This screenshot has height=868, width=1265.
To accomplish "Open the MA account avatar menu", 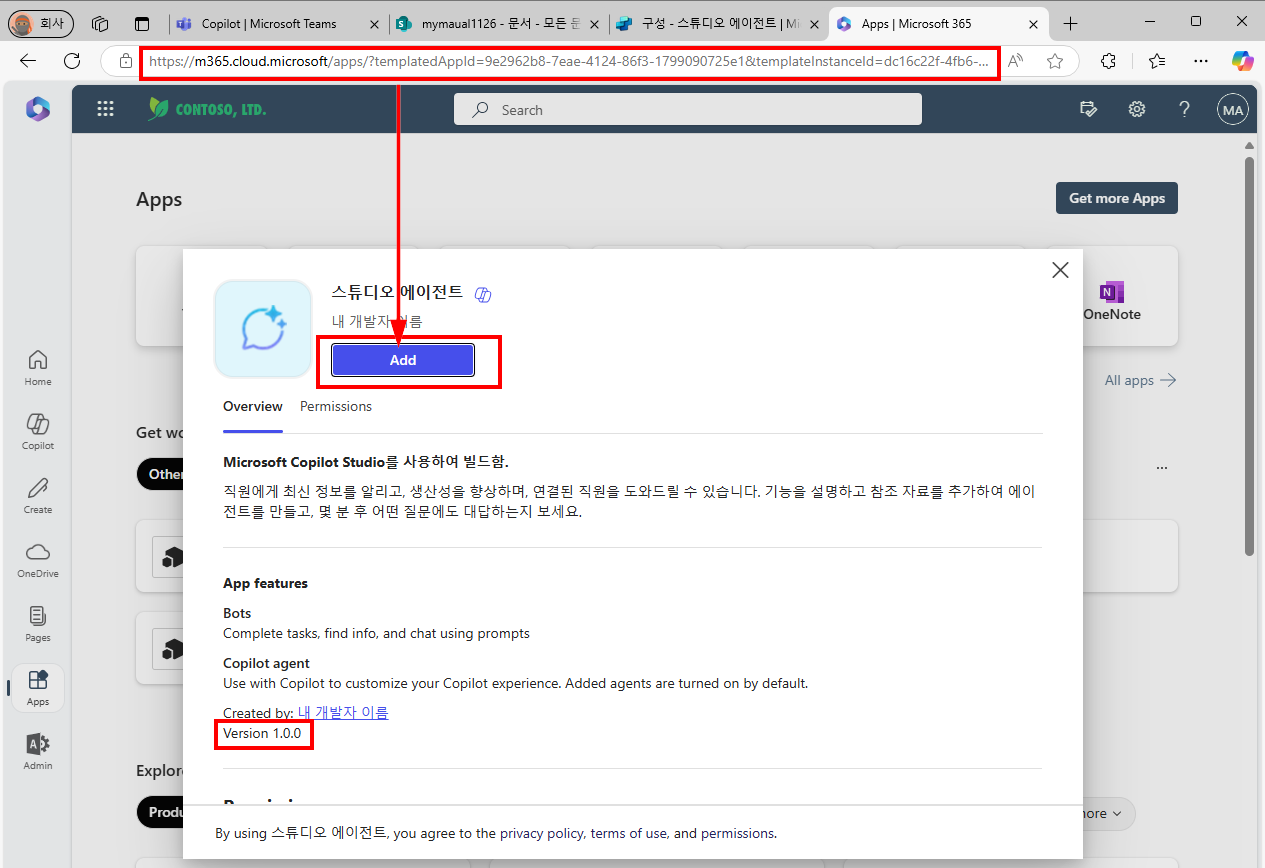I will (1233, 110).
